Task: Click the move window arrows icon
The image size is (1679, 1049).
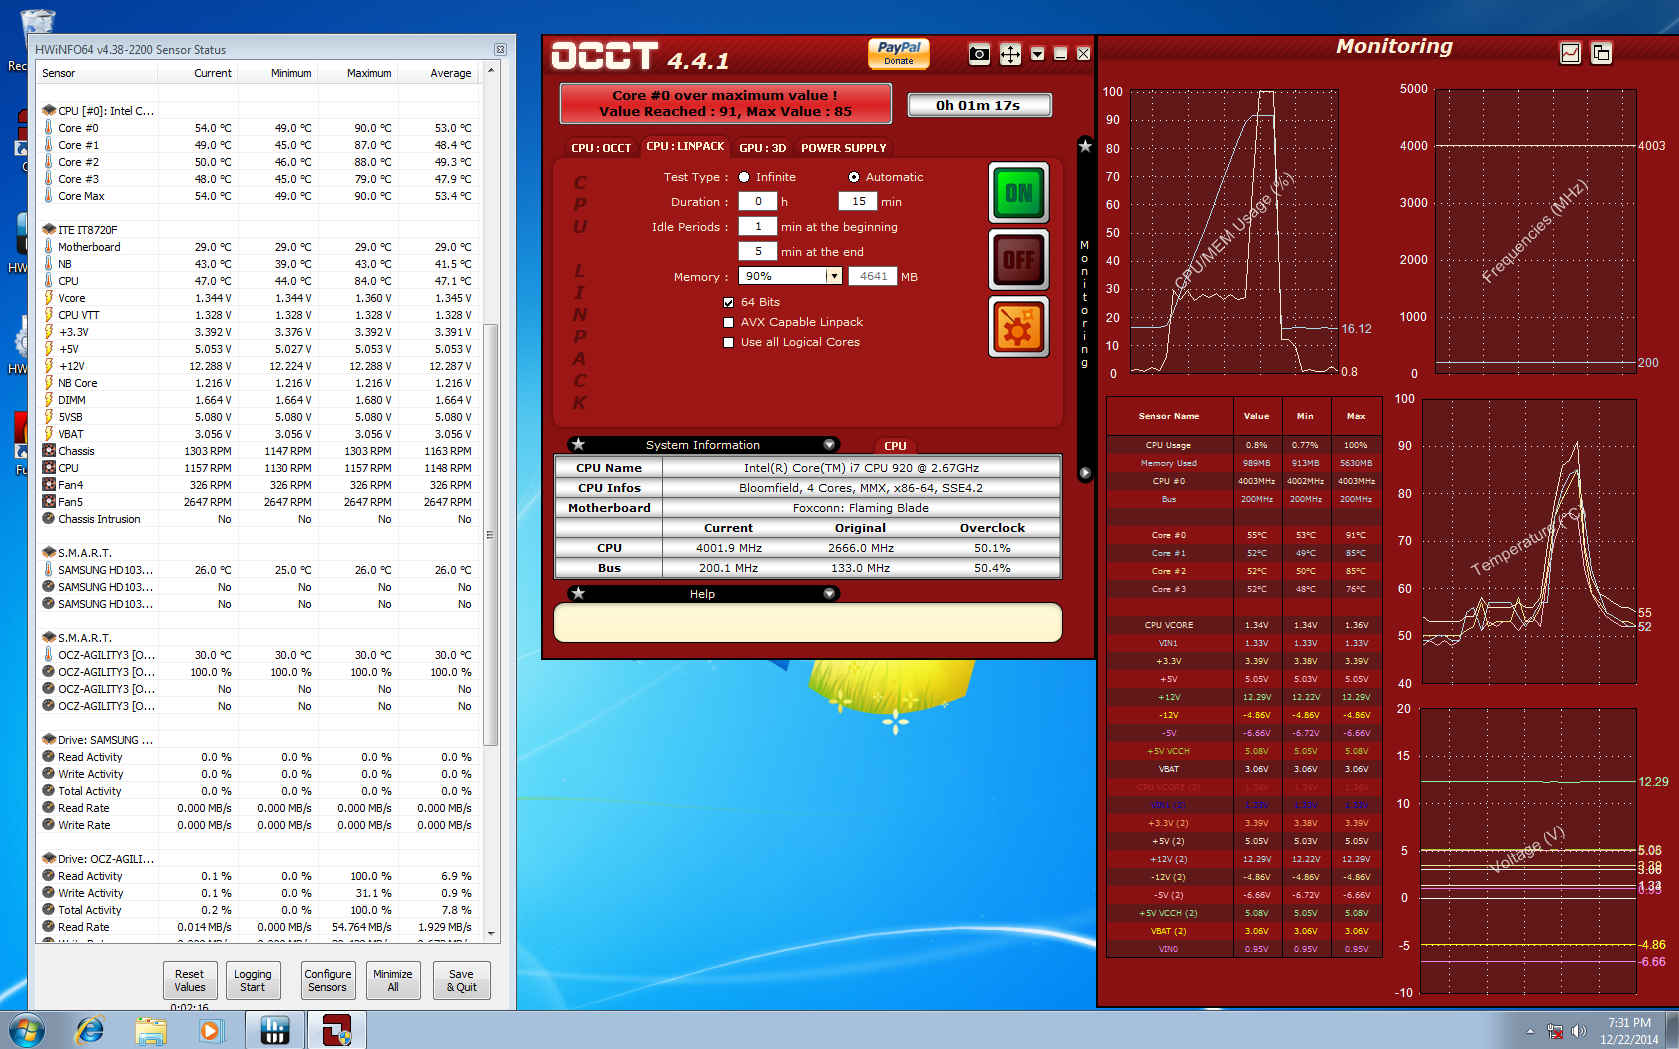Action: 1010,54
